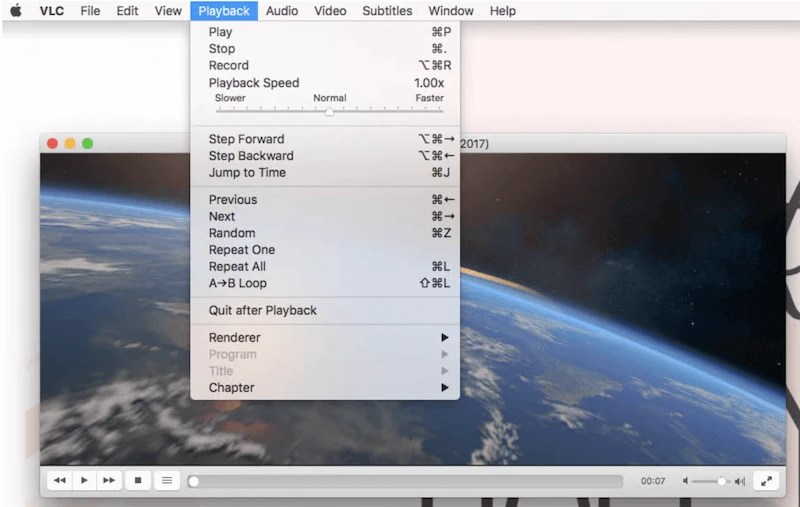Click the 00:07 elapsed time display
Viewport: 800px width, 507px height.
[x=653, y=481]
